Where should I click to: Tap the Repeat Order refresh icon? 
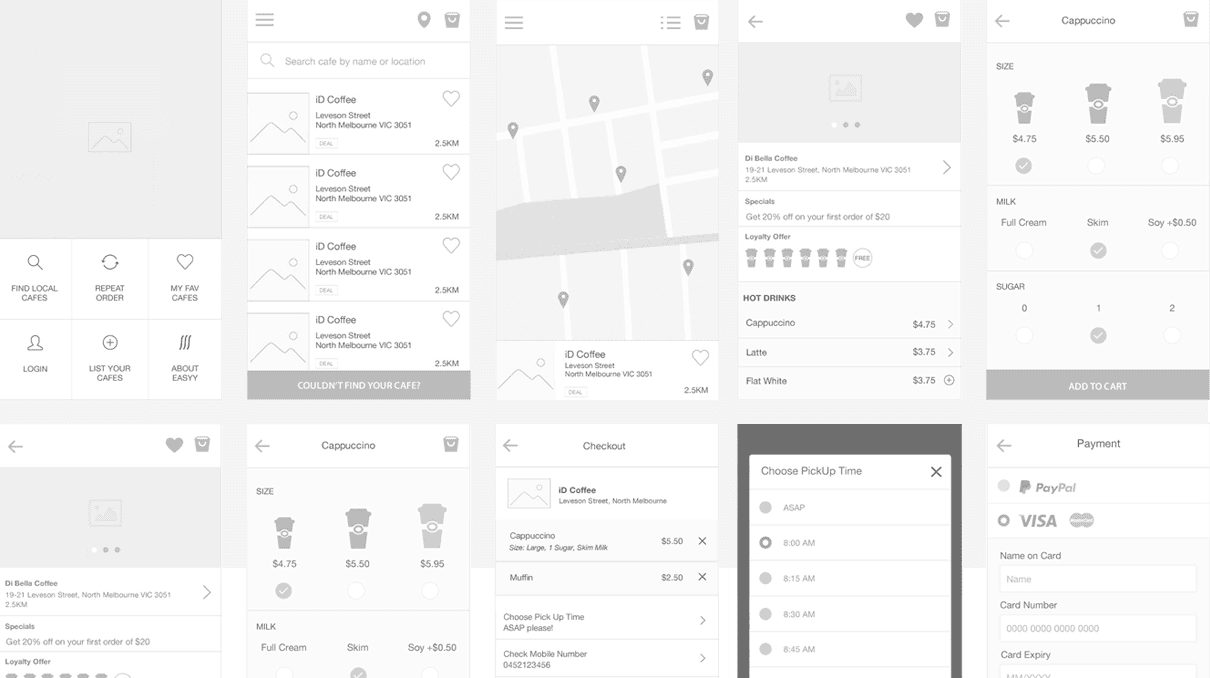[110, 263]
